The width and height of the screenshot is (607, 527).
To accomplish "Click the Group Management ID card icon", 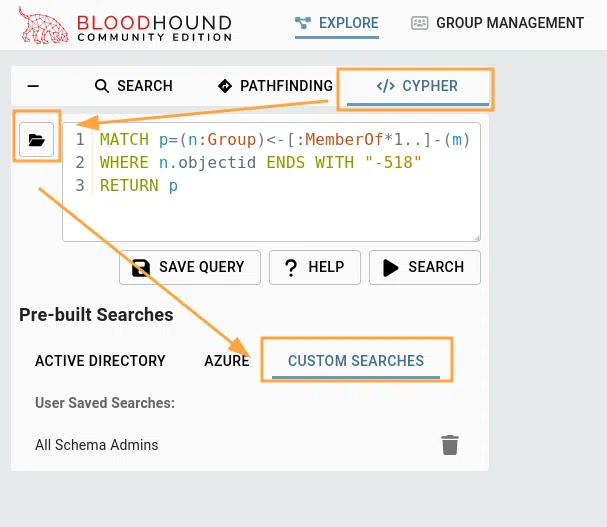I will click(420, 23).
